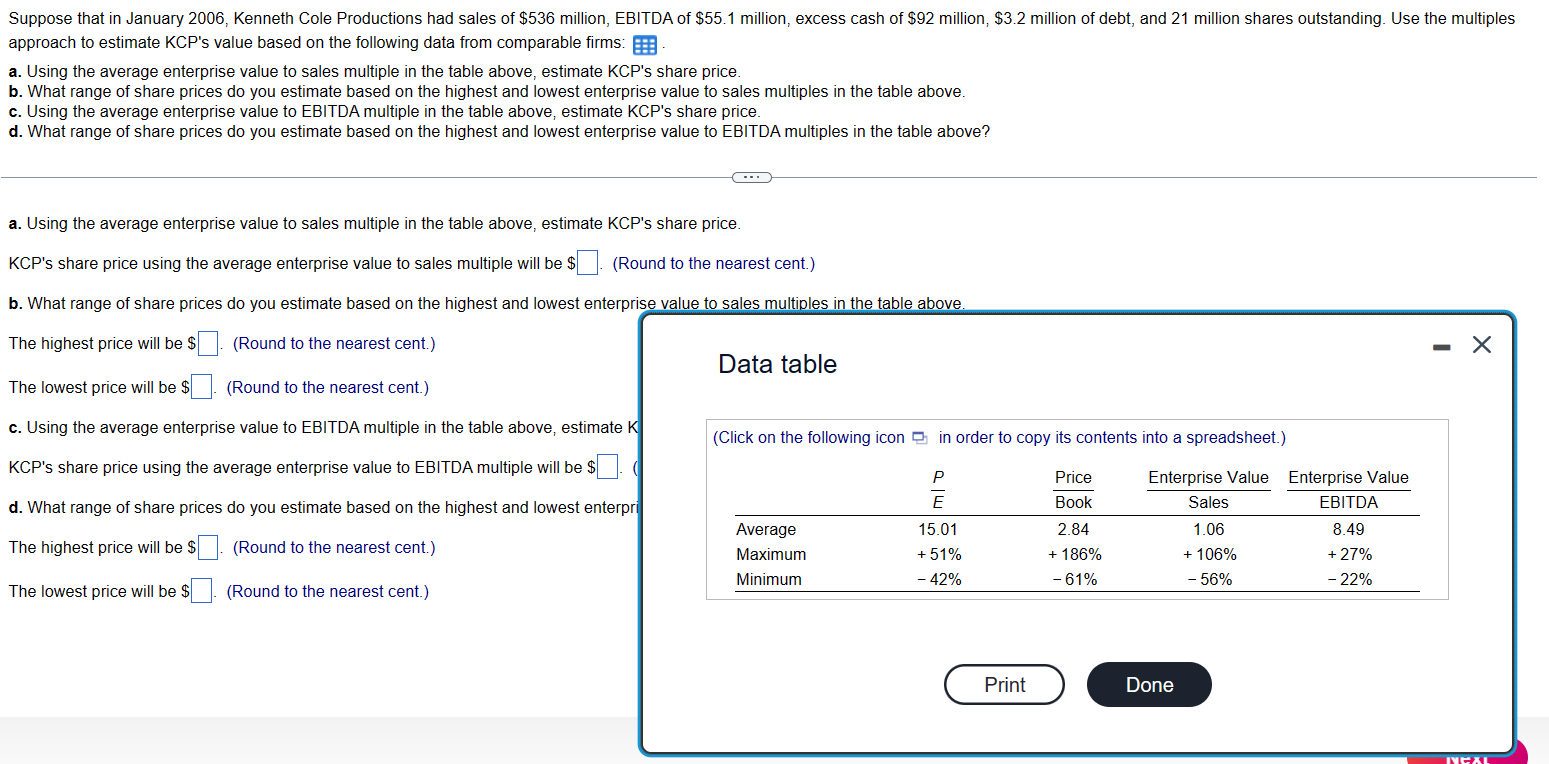Expand the ellipsis divider between question sections
1549x764 pixels.
(x=750, y=177)
